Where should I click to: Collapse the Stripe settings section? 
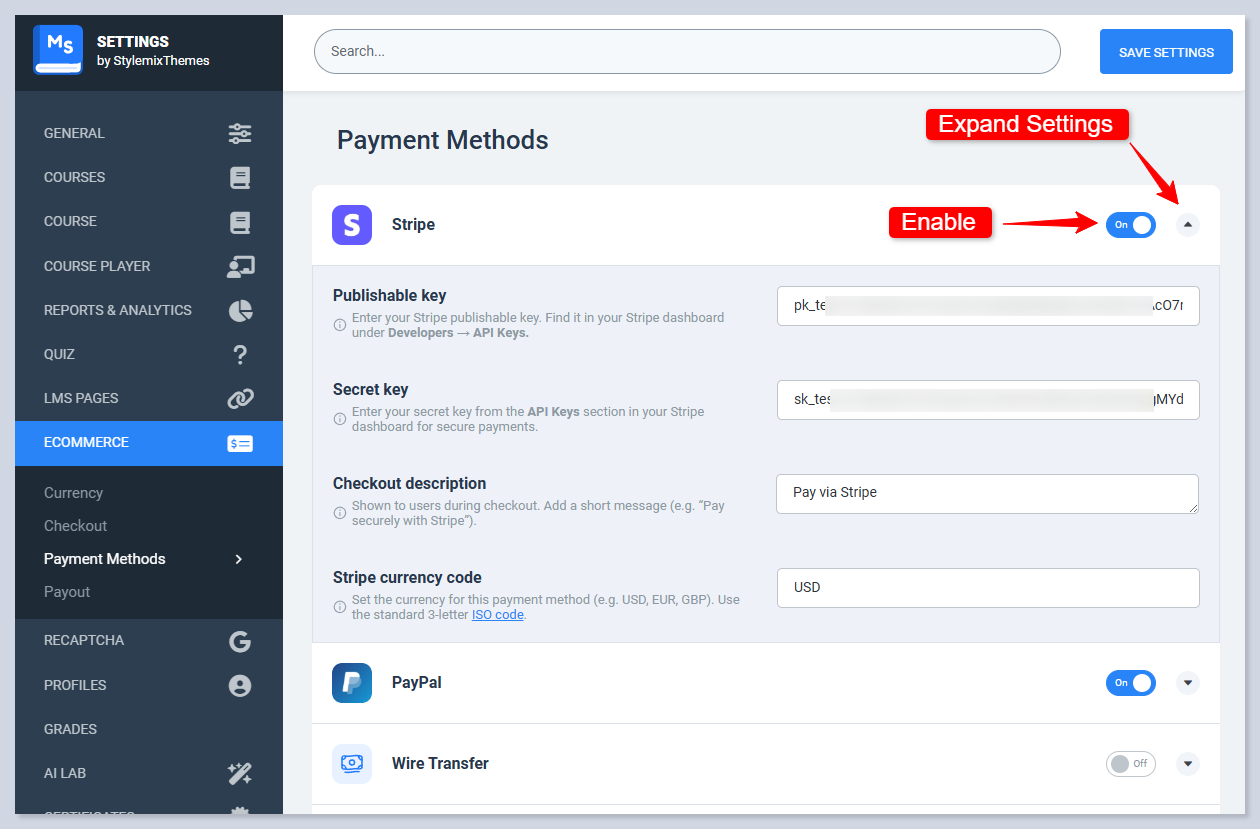click(1187, 225)
